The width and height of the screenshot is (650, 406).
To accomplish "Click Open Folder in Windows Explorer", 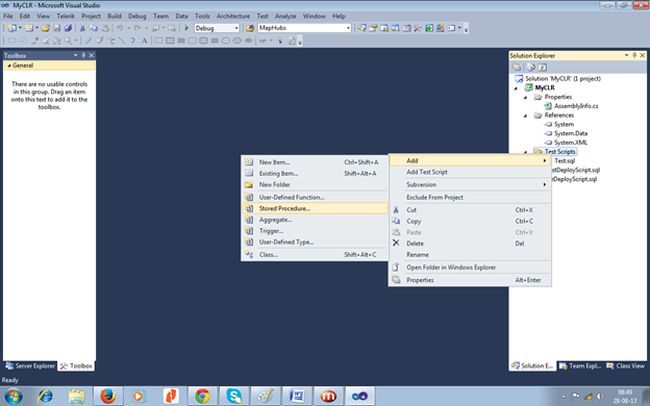I will pos(470,267).
